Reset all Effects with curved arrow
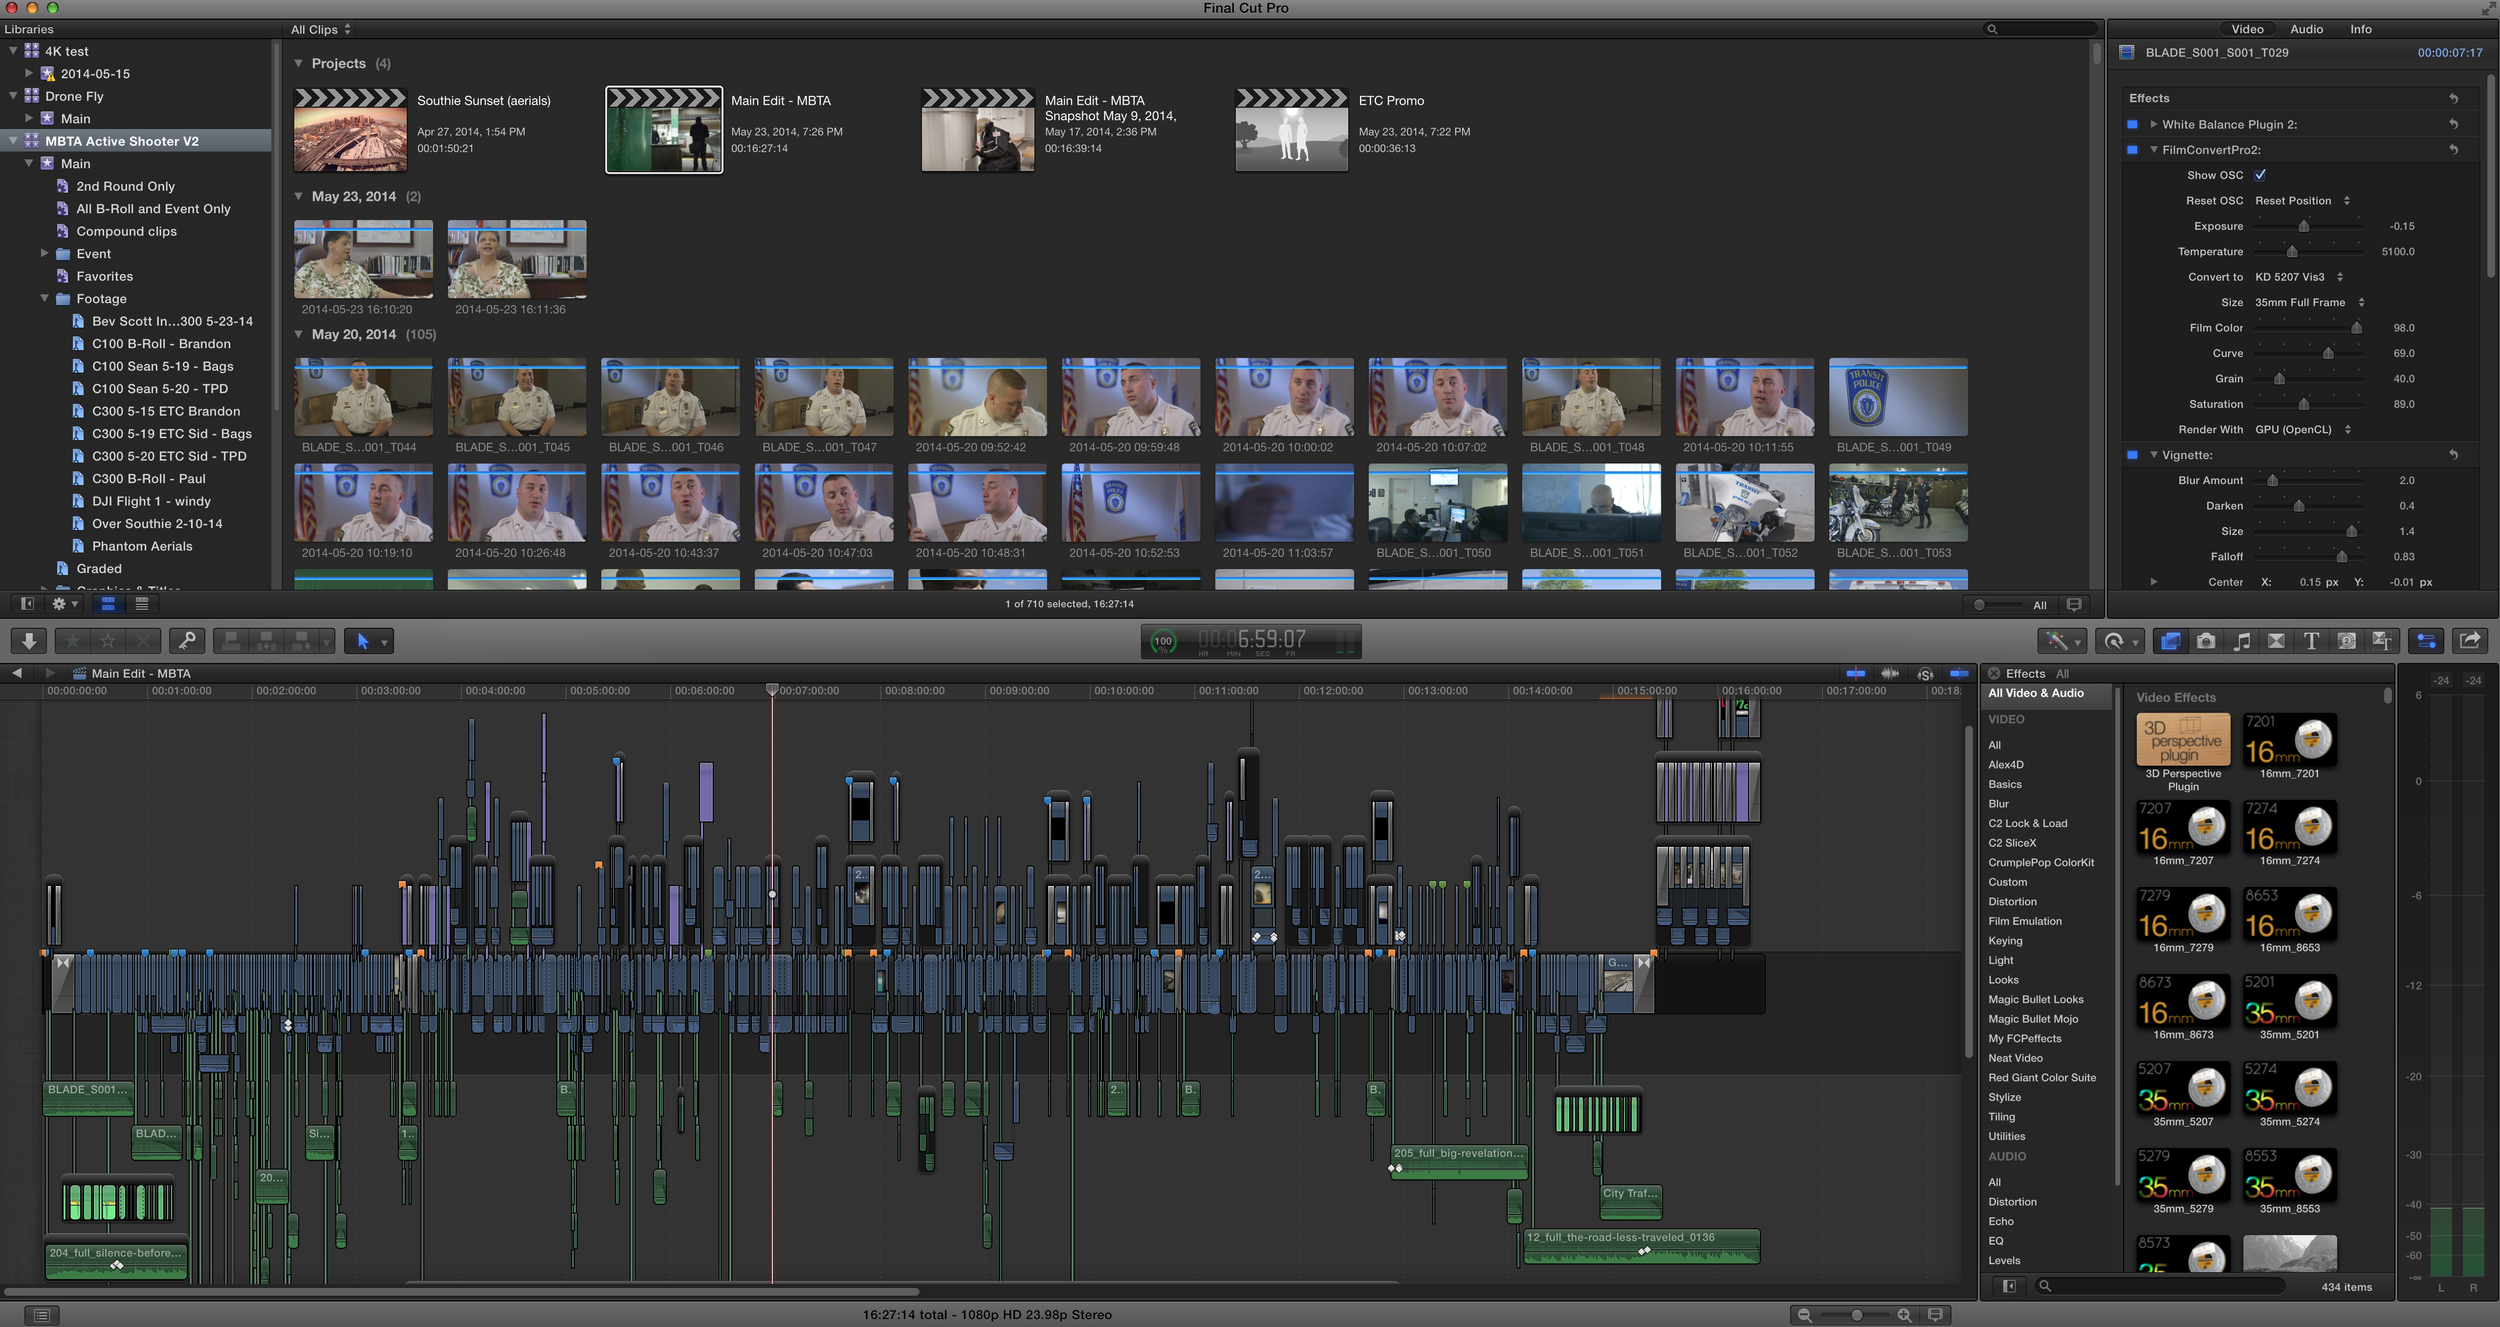Viewport: 2500px width, 1327px height. point(2453,98)
